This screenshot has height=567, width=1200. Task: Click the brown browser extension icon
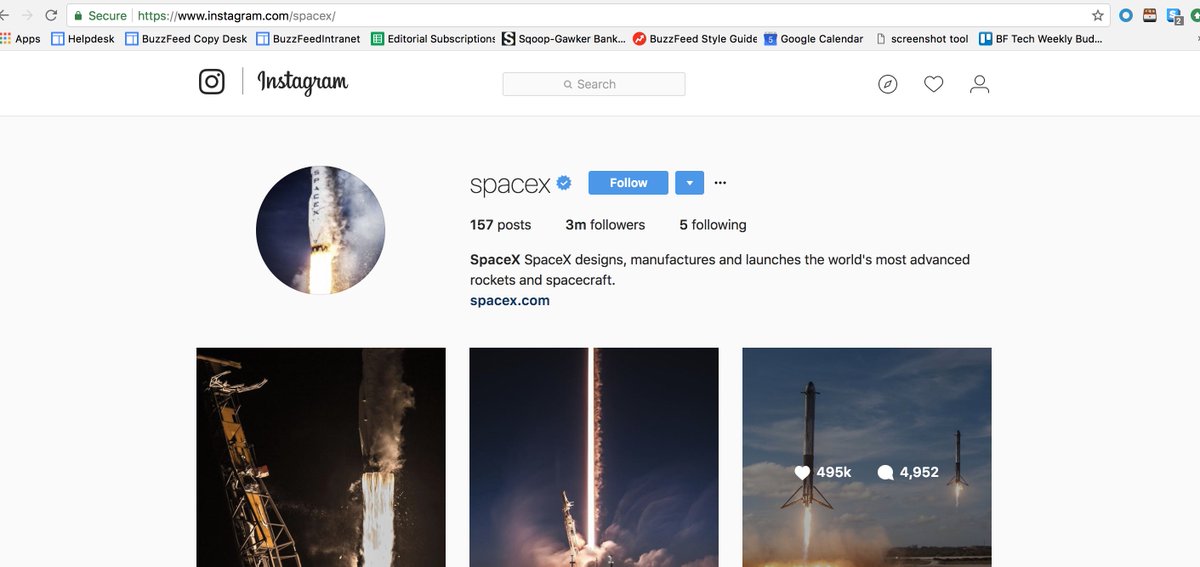tap(1150, 16)
